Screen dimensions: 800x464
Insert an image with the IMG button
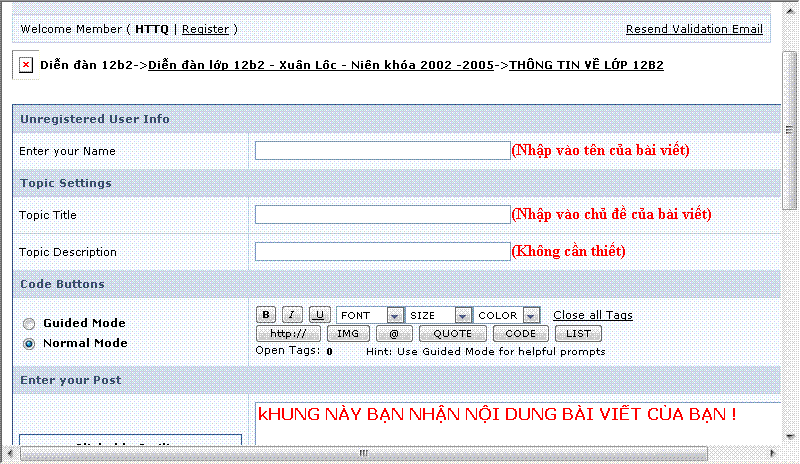coord(348,333)
